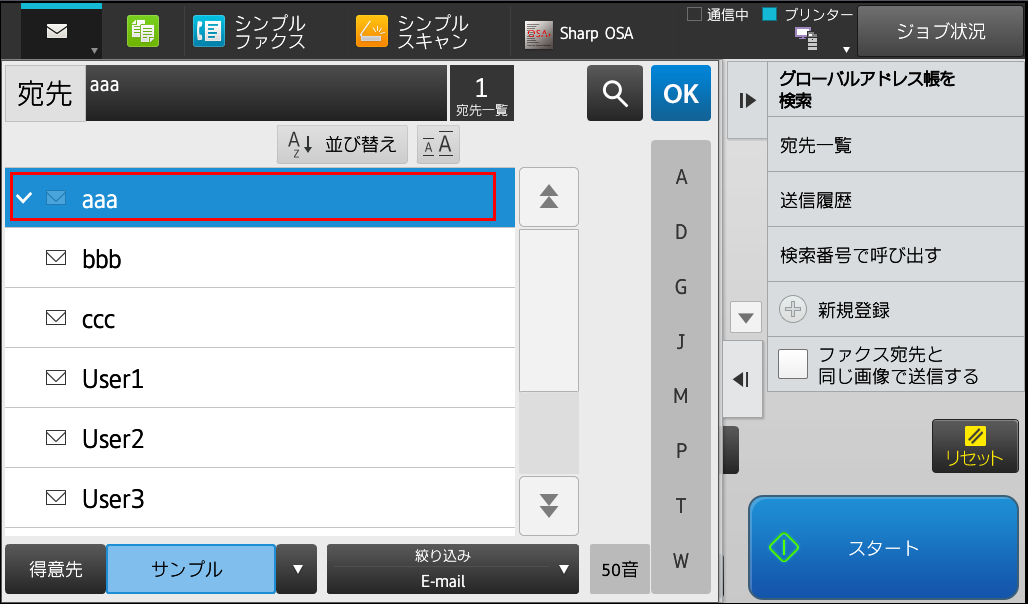Launch Sharp OSA application
The width and height of the screenshot is (1028, 604).
[x=579, y=33]
